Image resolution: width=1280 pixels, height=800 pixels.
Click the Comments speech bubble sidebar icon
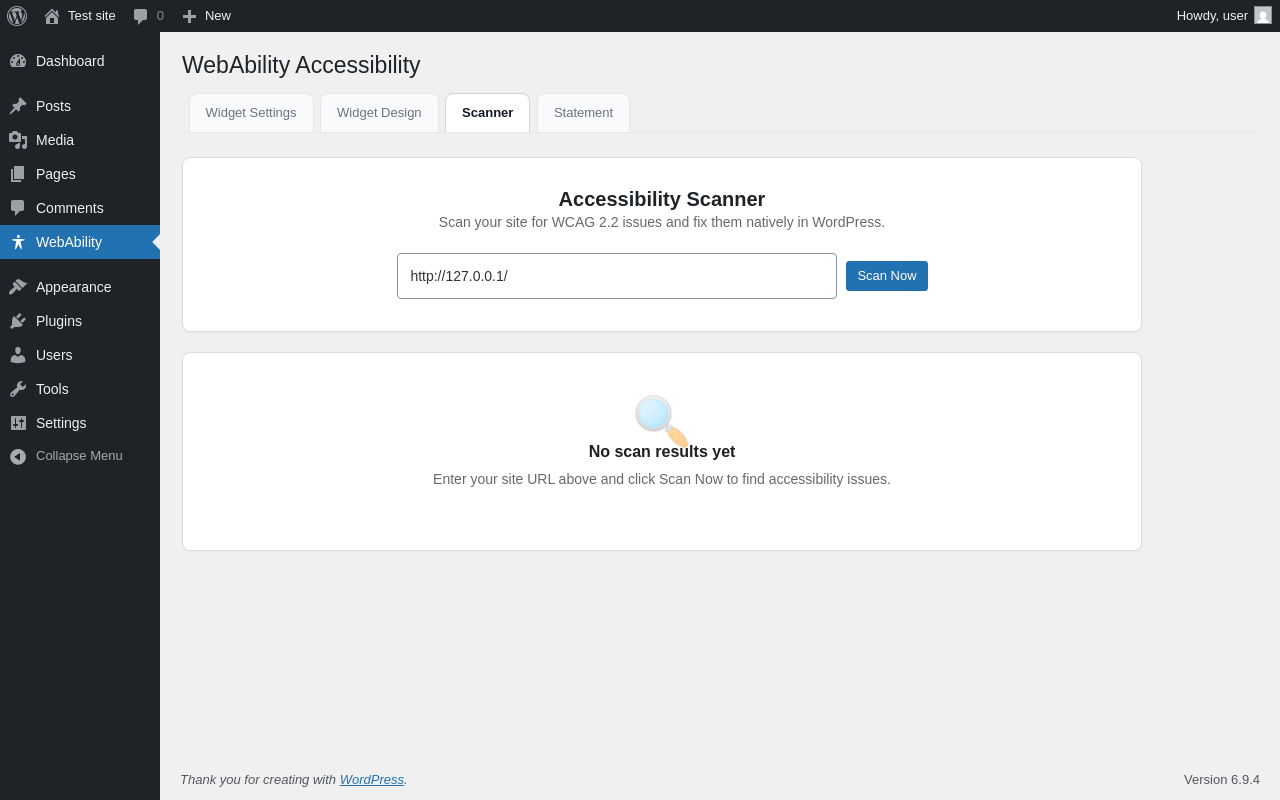(x=18, y=208)
